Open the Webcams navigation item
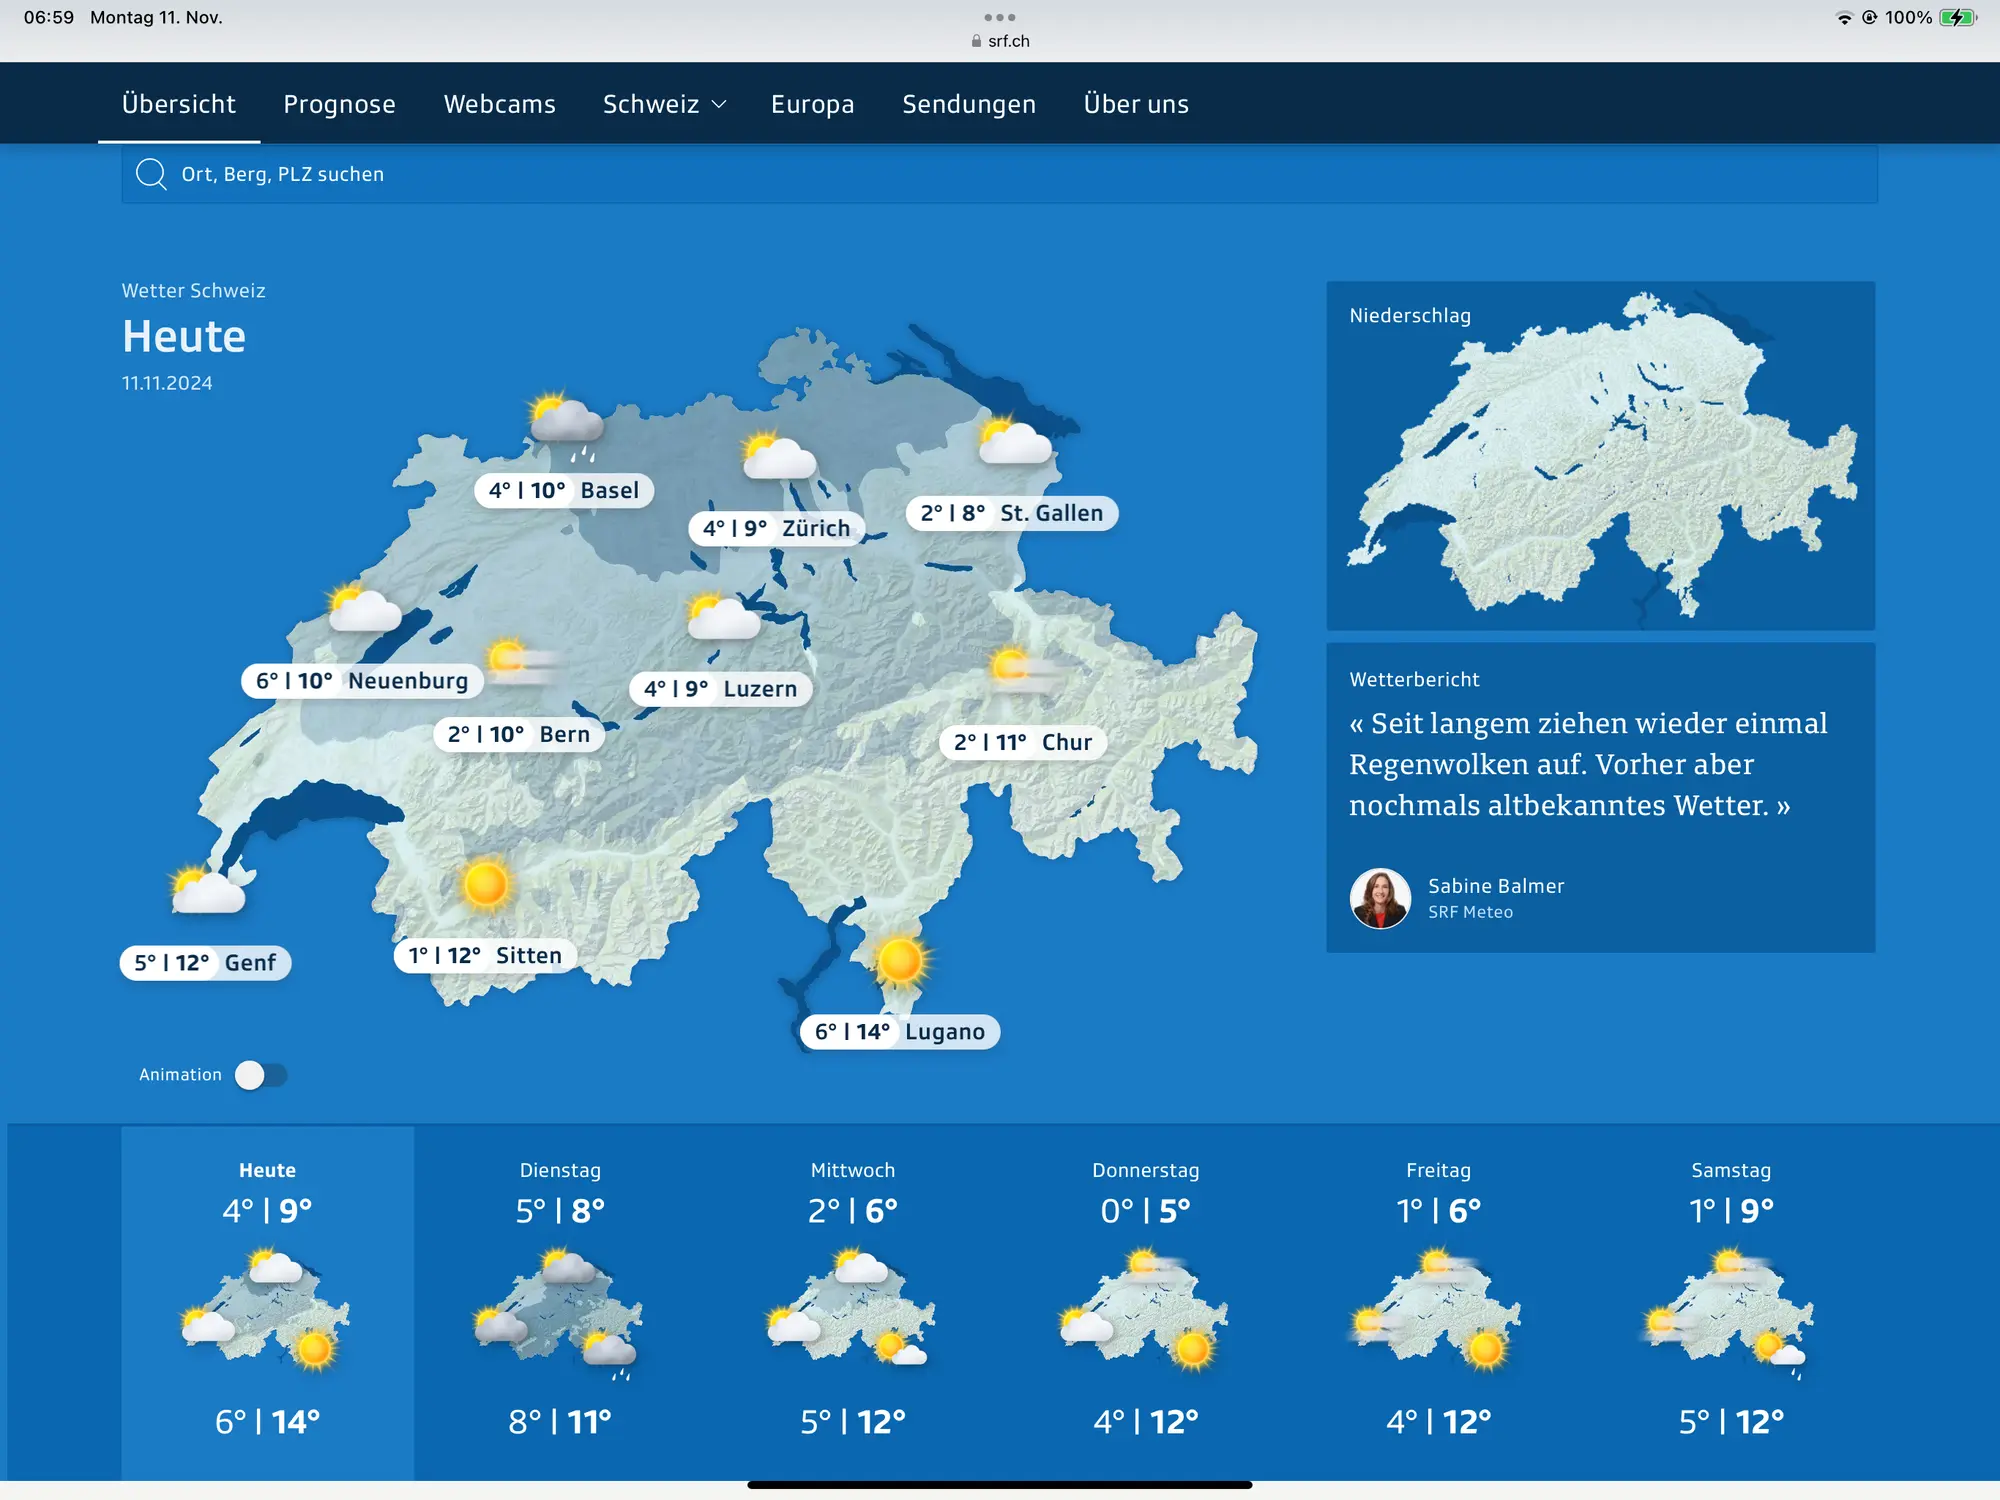The width and height of the screenshot is (2000, 1500). pyautogui.click(x=499, y=104)
